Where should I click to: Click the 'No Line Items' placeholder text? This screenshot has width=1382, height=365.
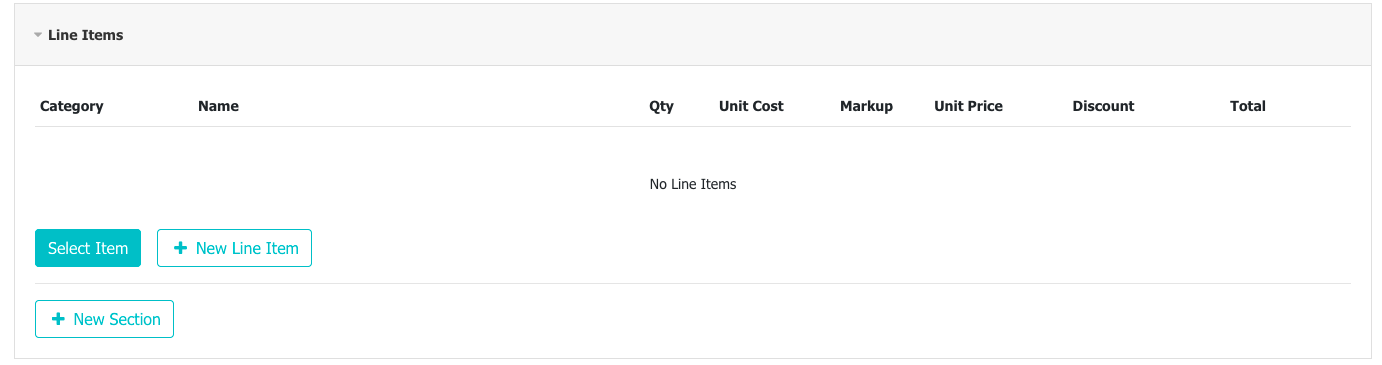(x=693, y=184)
